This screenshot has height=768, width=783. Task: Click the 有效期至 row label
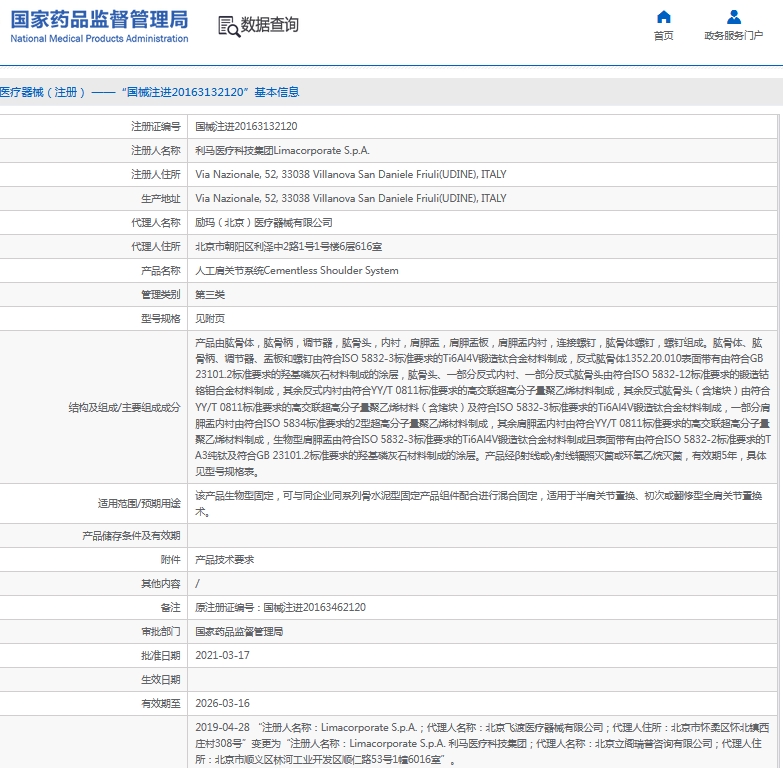coord(160,703)
